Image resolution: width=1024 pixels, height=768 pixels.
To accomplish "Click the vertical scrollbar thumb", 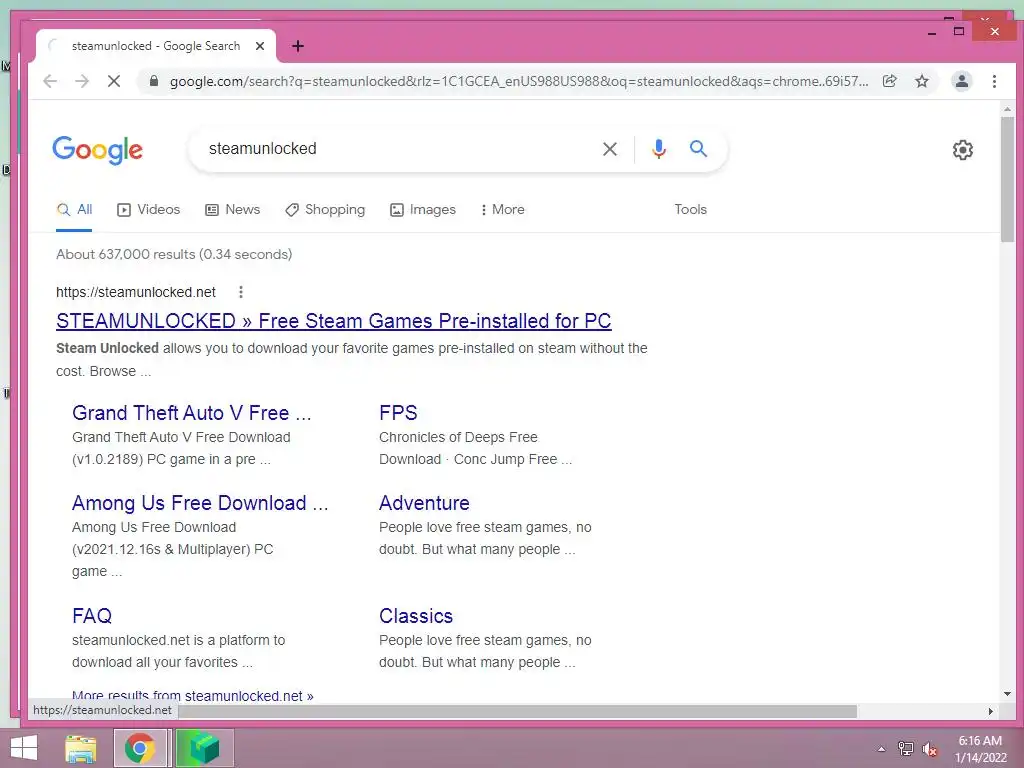I will [x=1007, y=180].
